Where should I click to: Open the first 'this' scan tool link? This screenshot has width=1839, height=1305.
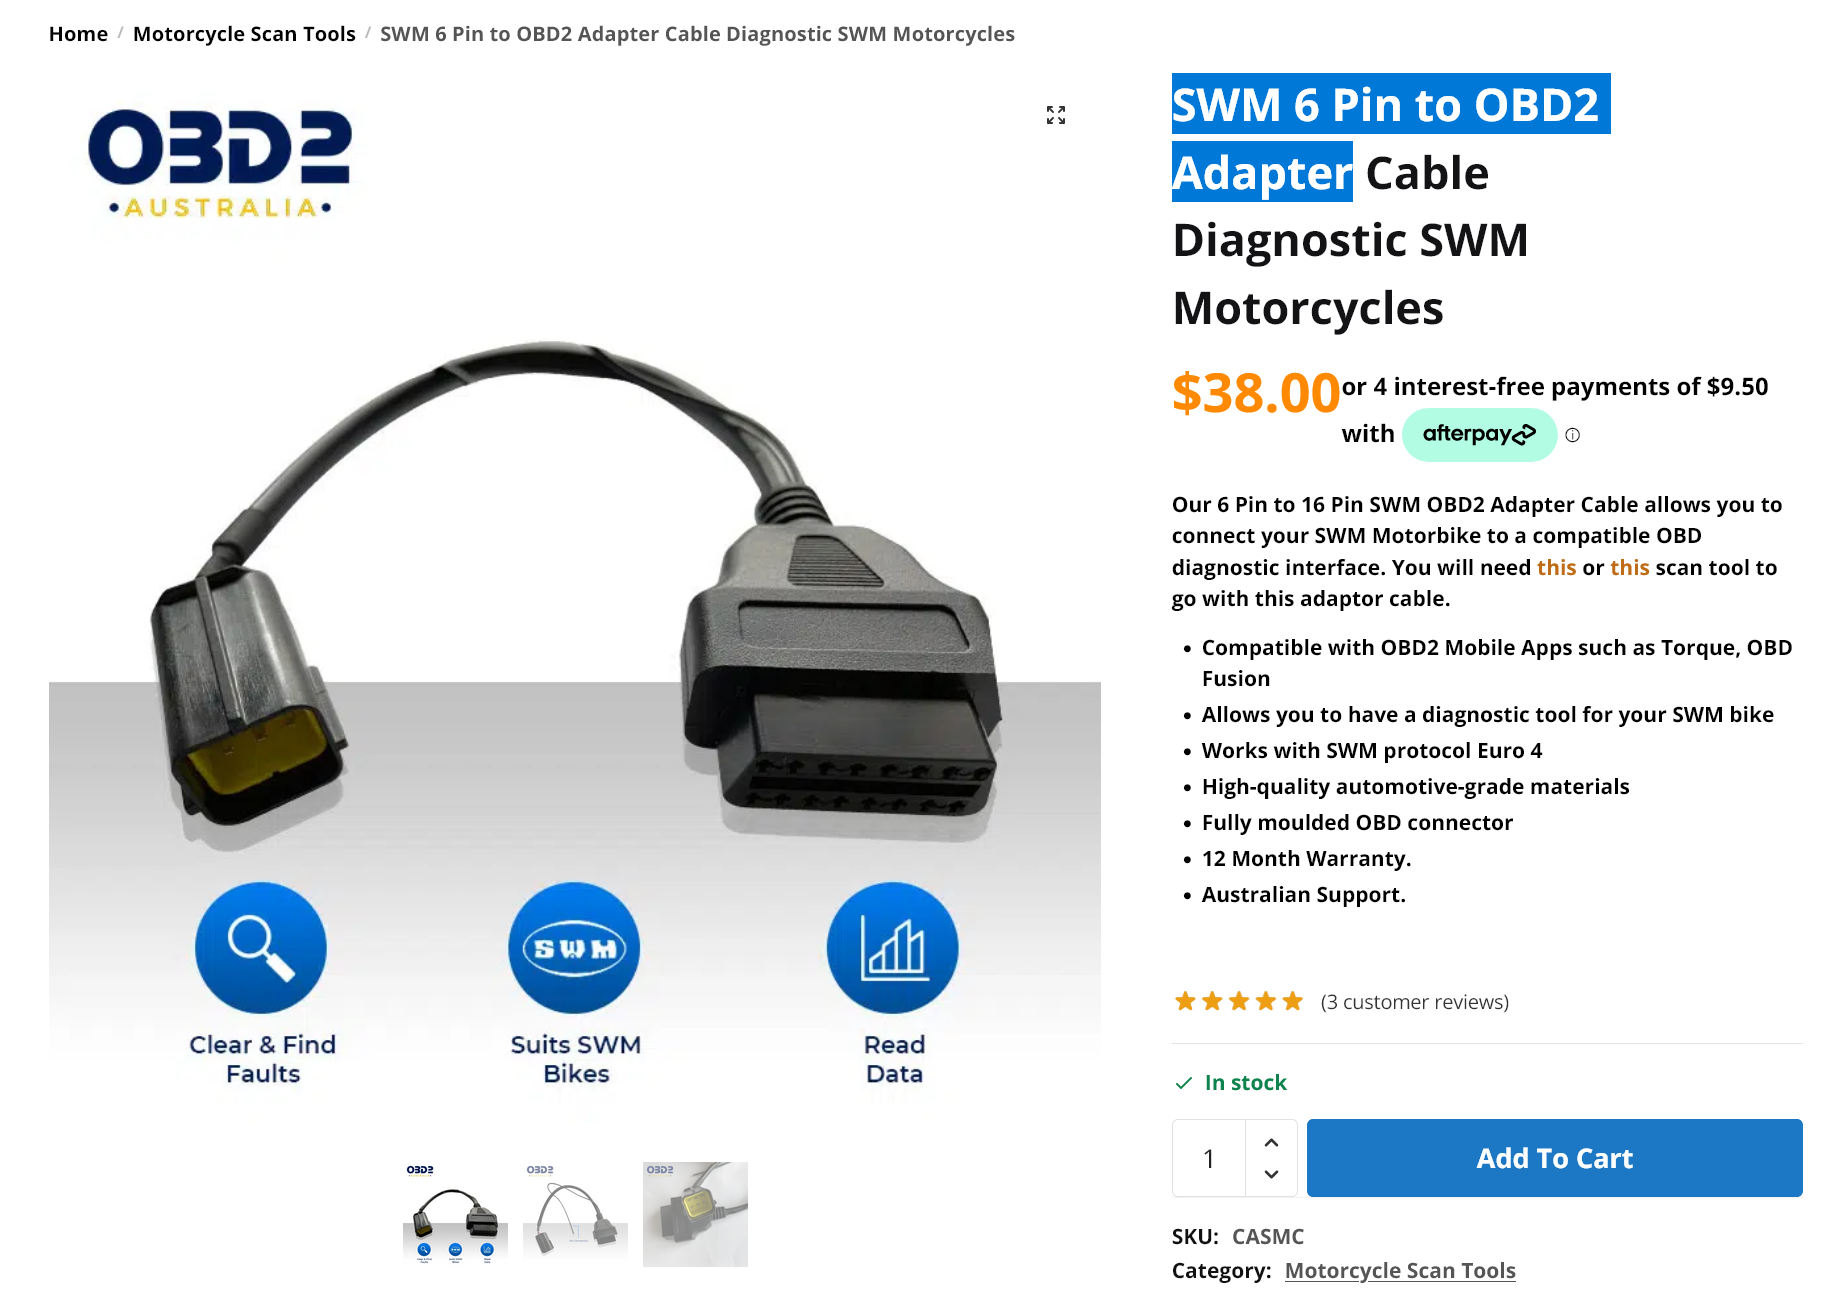point(1556,567)
